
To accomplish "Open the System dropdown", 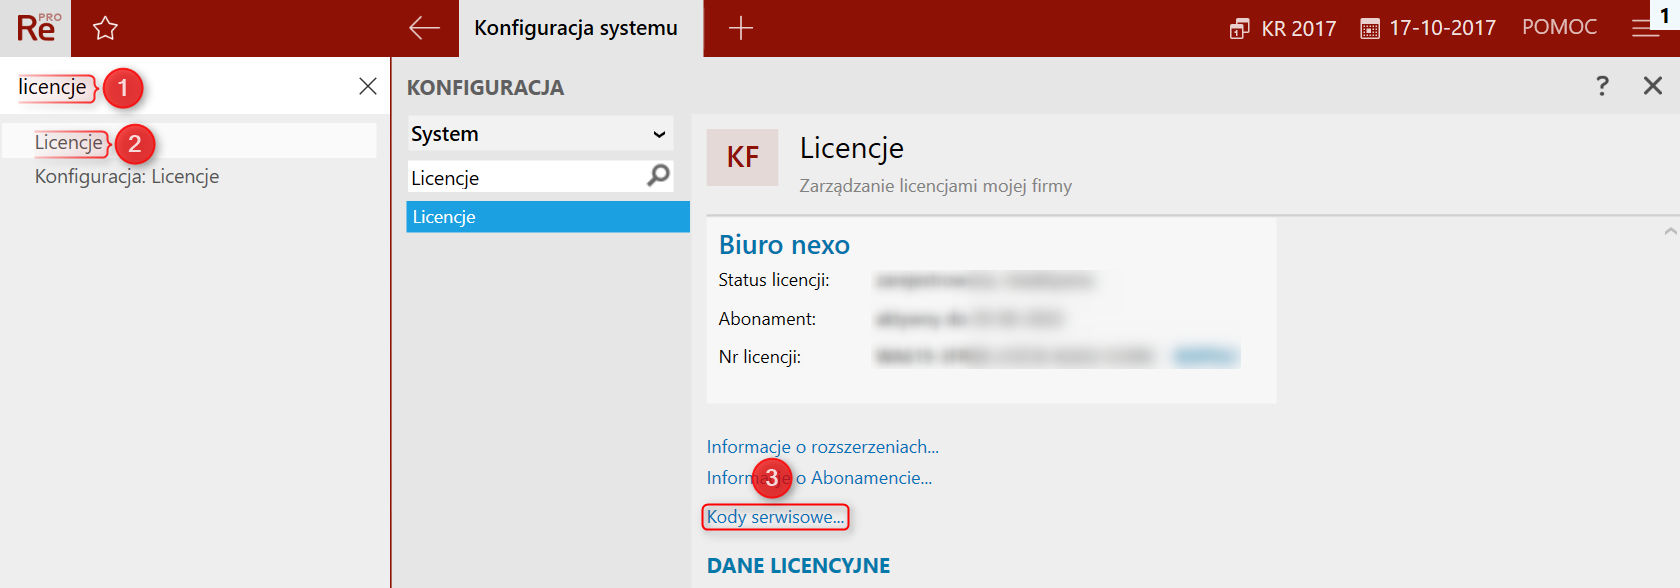I will click(x=540, y=134).
